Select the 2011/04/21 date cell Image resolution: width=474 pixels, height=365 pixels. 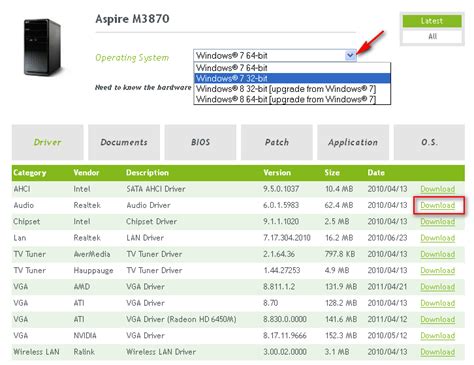(x=387, y=287)
